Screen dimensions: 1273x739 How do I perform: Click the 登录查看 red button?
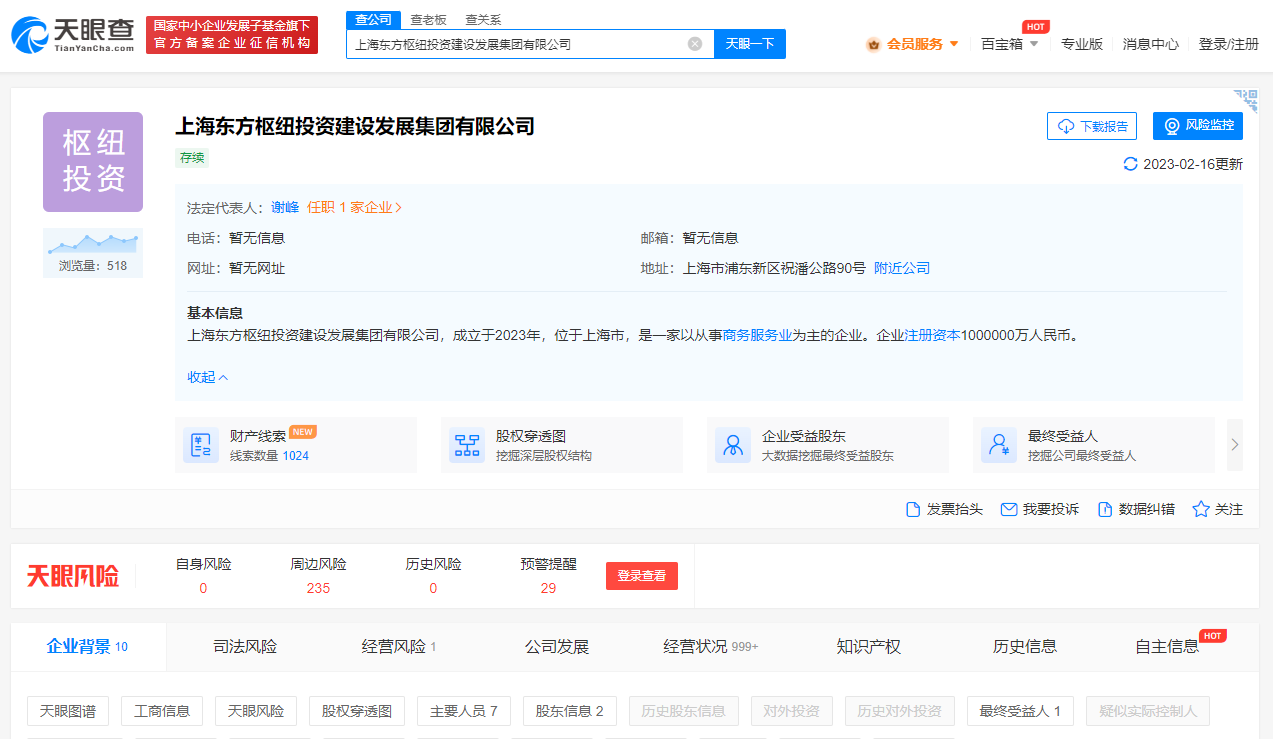(641, 576)
